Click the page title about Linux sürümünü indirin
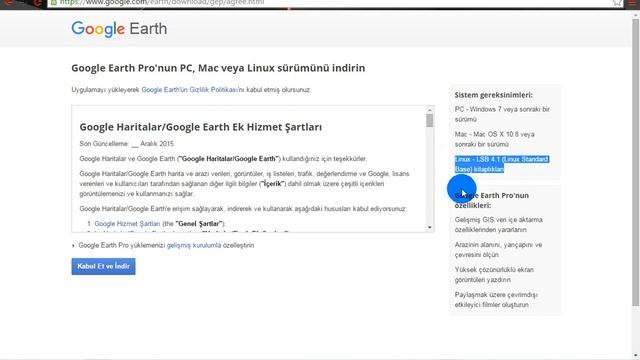Screen dimensions: 640x360 [218, 68]
